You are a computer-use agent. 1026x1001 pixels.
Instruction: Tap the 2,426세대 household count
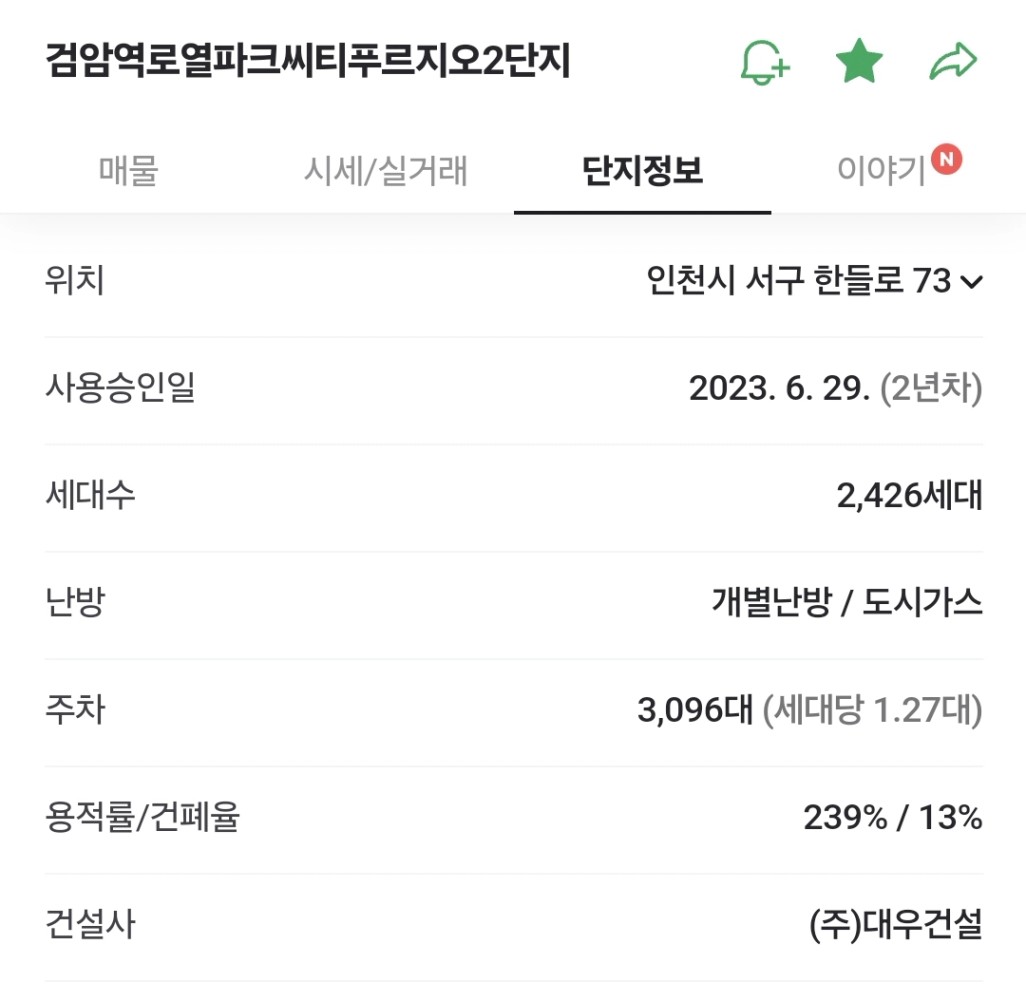pyautogui.click(x=910, y=495)
